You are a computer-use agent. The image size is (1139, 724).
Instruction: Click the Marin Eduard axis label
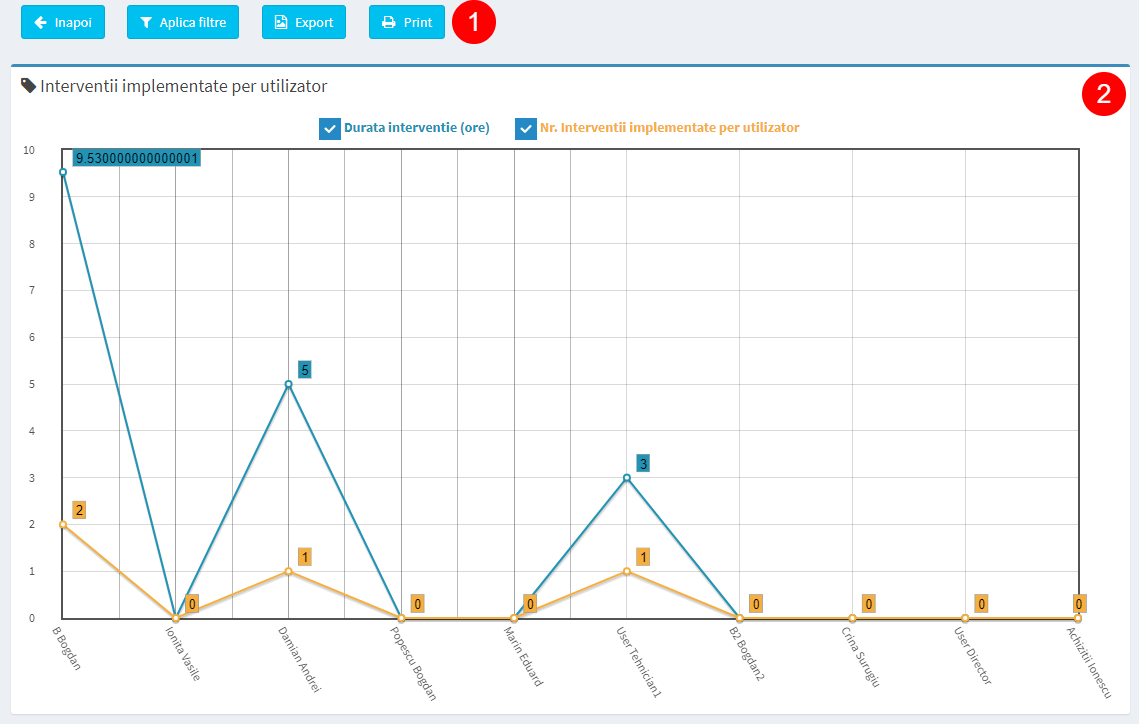524,656
